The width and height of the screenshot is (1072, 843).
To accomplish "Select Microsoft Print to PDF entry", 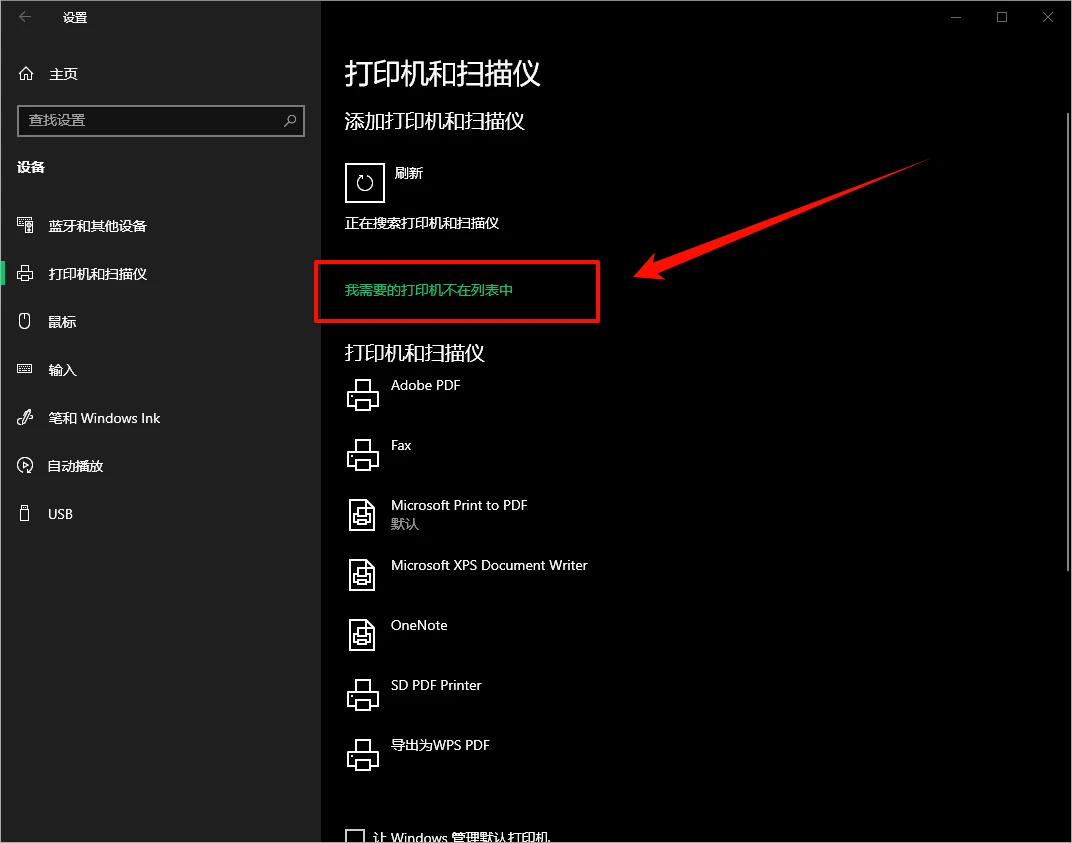I will (x=459, y=505).
